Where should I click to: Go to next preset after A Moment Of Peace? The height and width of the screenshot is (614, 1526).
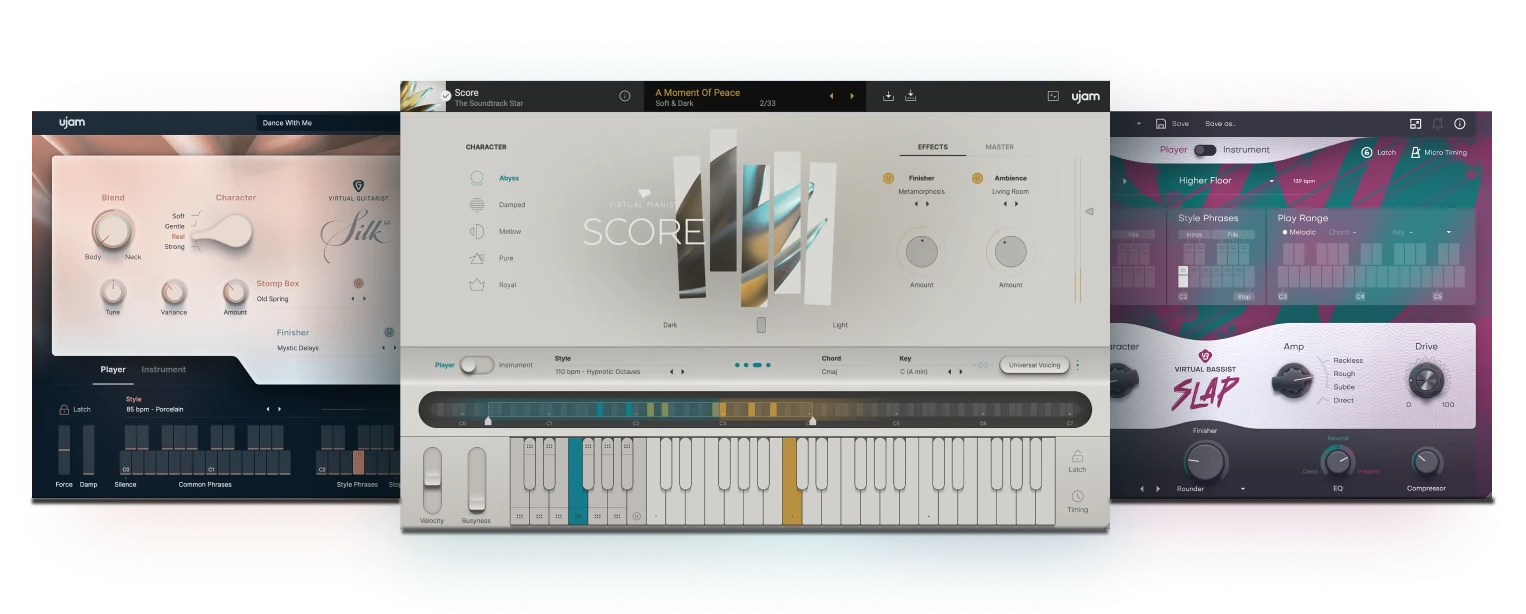tap(852, 97)
